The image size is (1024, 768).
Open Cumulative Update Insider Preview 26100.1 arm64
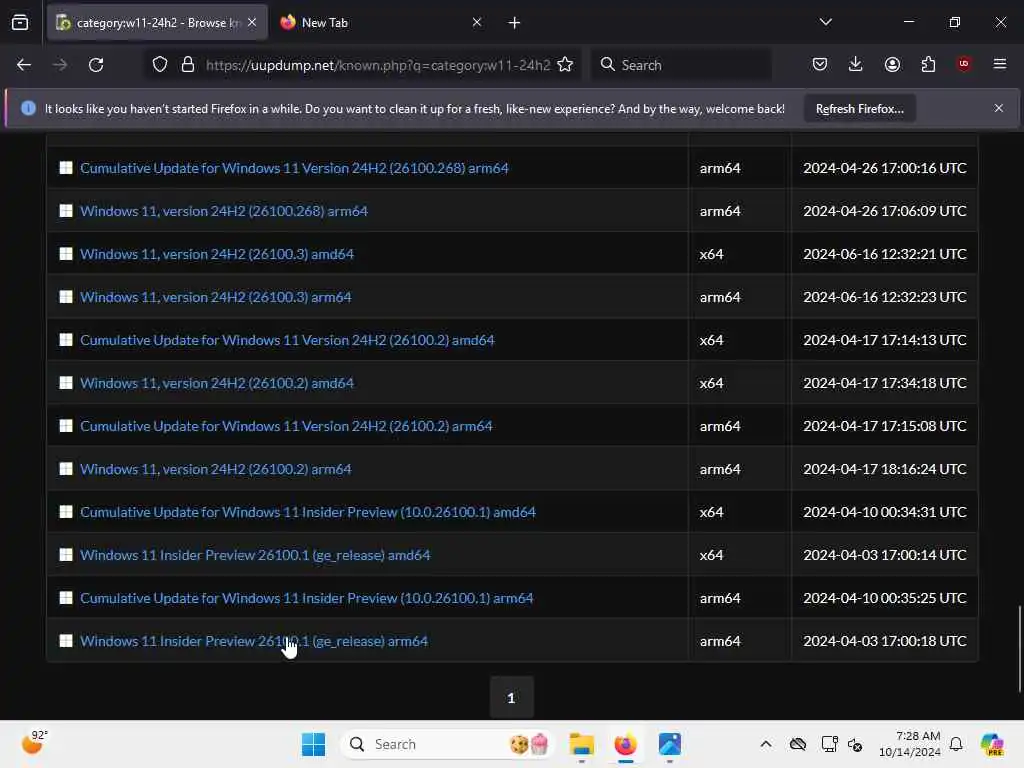pos(306,598)
